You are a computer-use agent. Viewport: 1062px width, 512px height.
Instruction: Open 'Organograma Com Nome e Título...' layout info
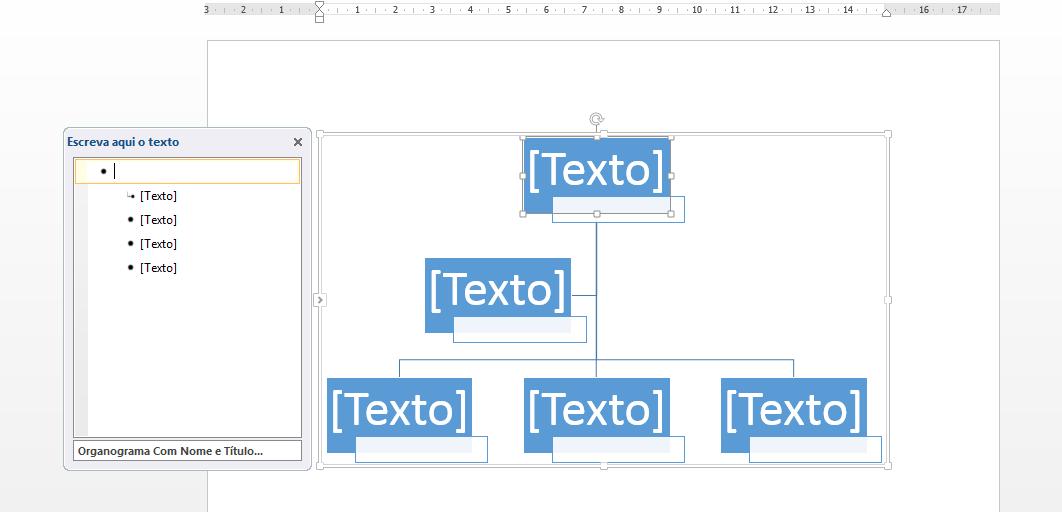tap(187, 451)
